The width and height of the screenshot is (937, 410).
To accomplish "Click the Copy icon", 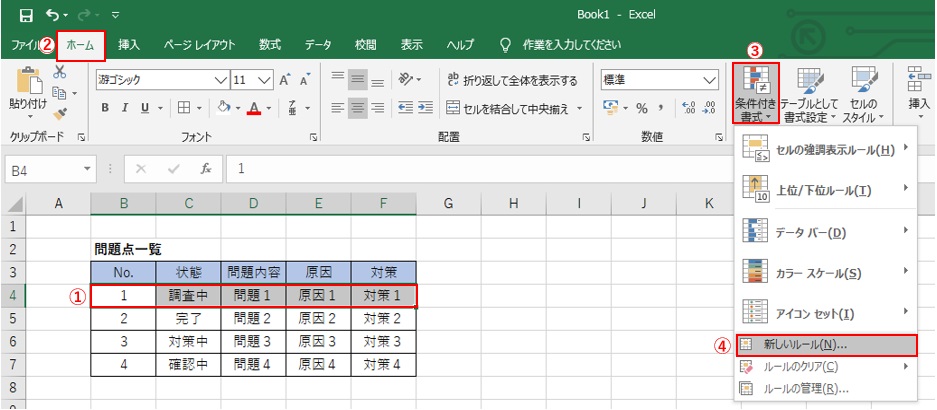I will [x=59, y=93].
